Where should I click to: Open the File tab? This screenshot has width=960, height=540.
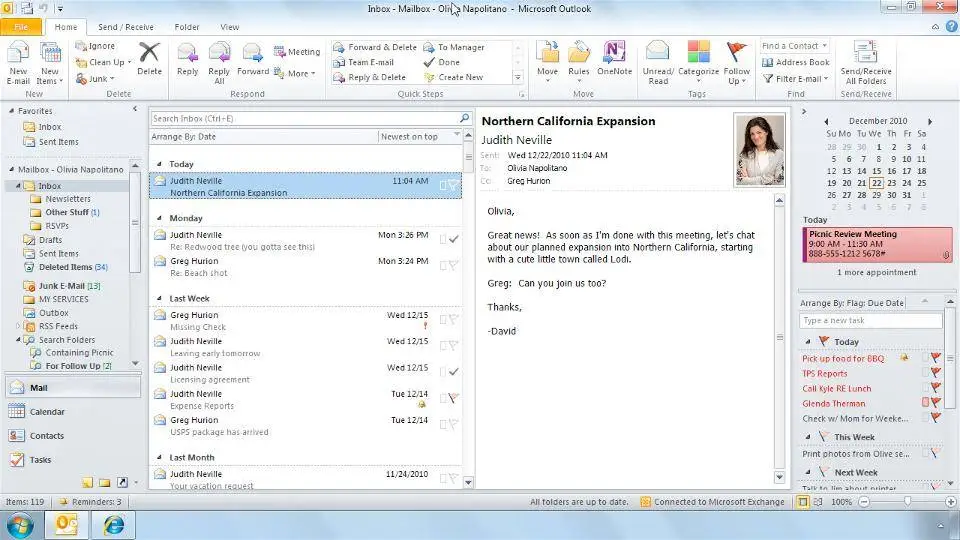[x=21, y=27]
